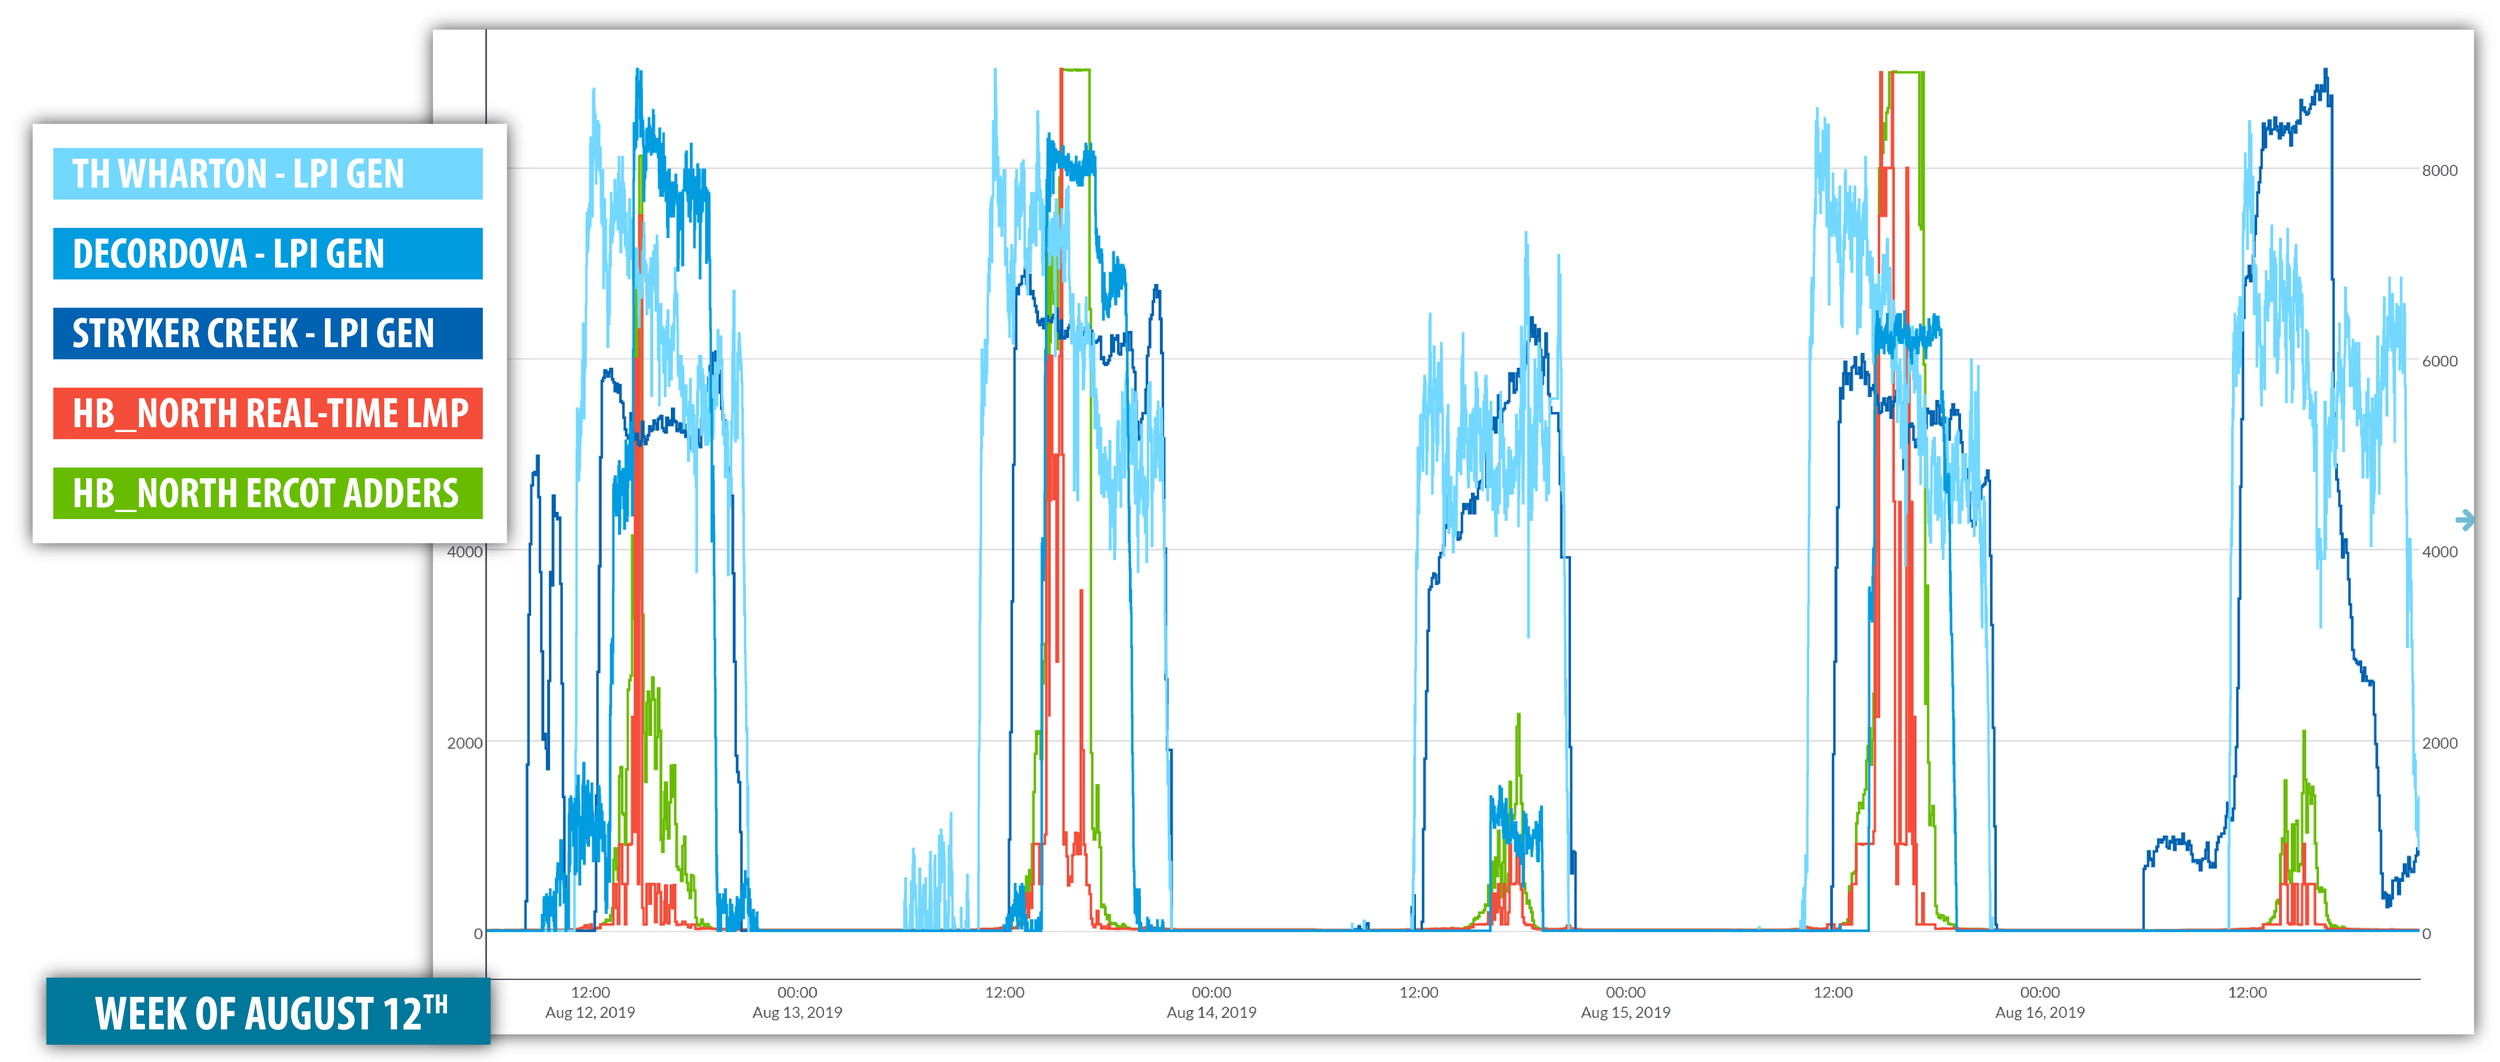Click the Week of August 12th banner
This screenshot has width=2500, height=1062.
click(268, 1012)
